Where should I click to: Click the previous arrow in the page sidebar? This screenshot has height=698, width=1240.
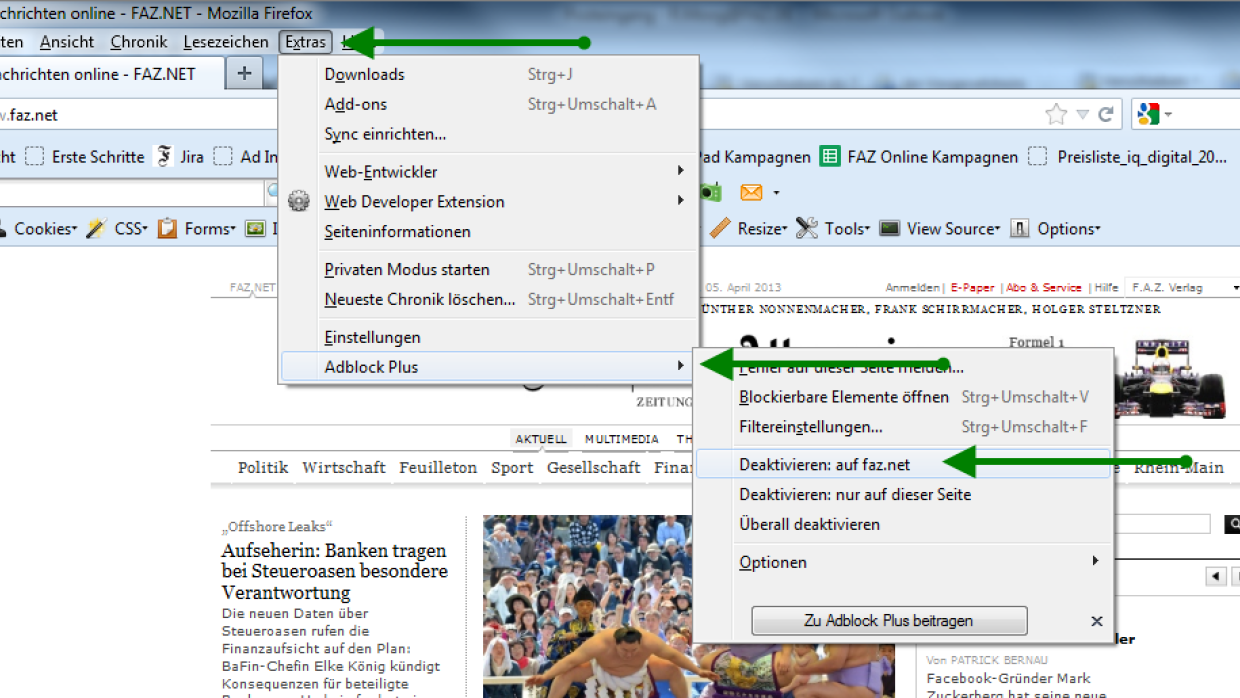pyautogui.click(x=1216, y=576)
